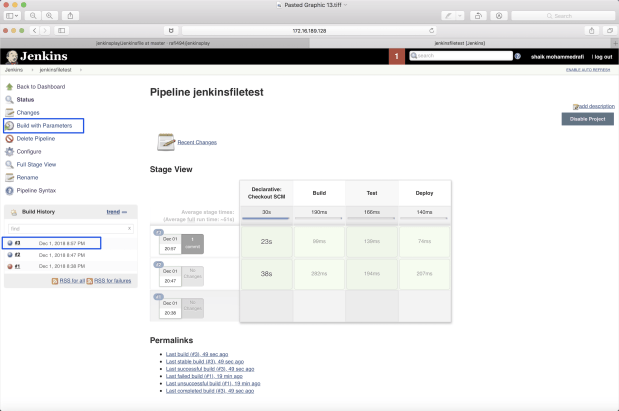The image size is (619, 411).
Task: Click the Back to Dashboard arrow icon
Action: [x=9, y=86]
